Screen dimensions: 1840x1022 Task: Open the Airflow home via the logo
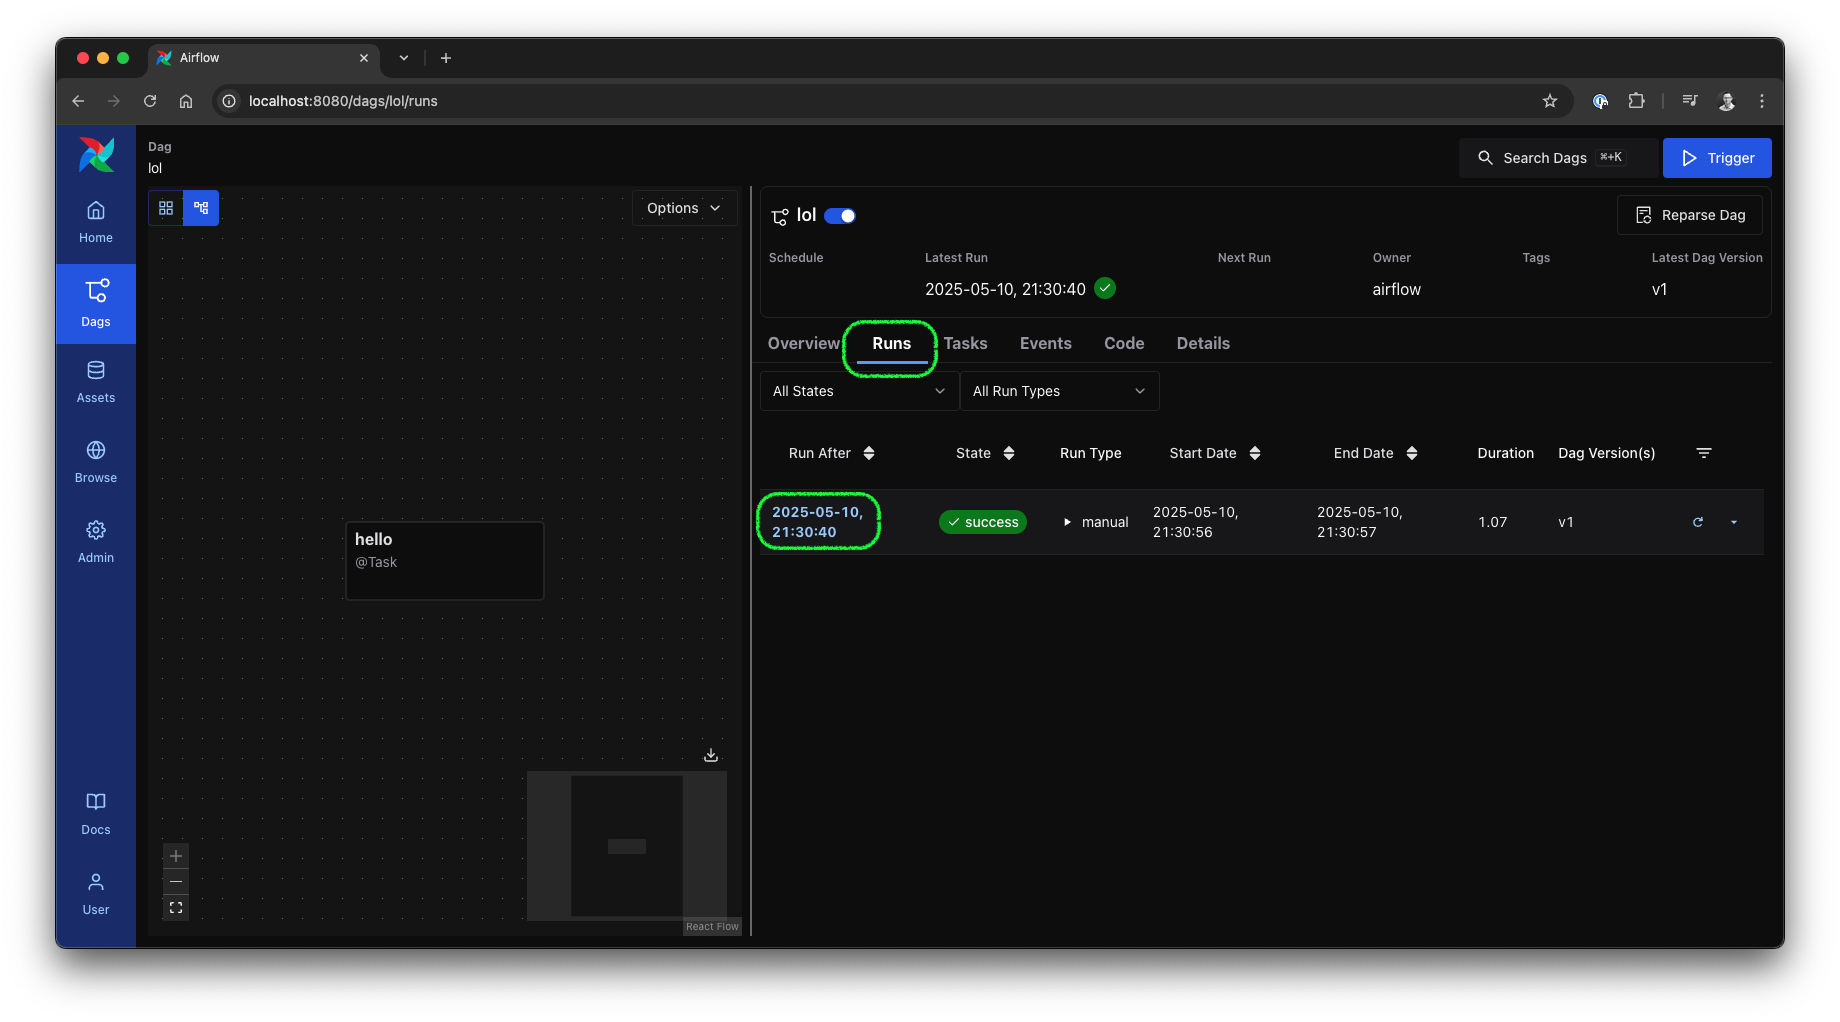pos(95,155)
